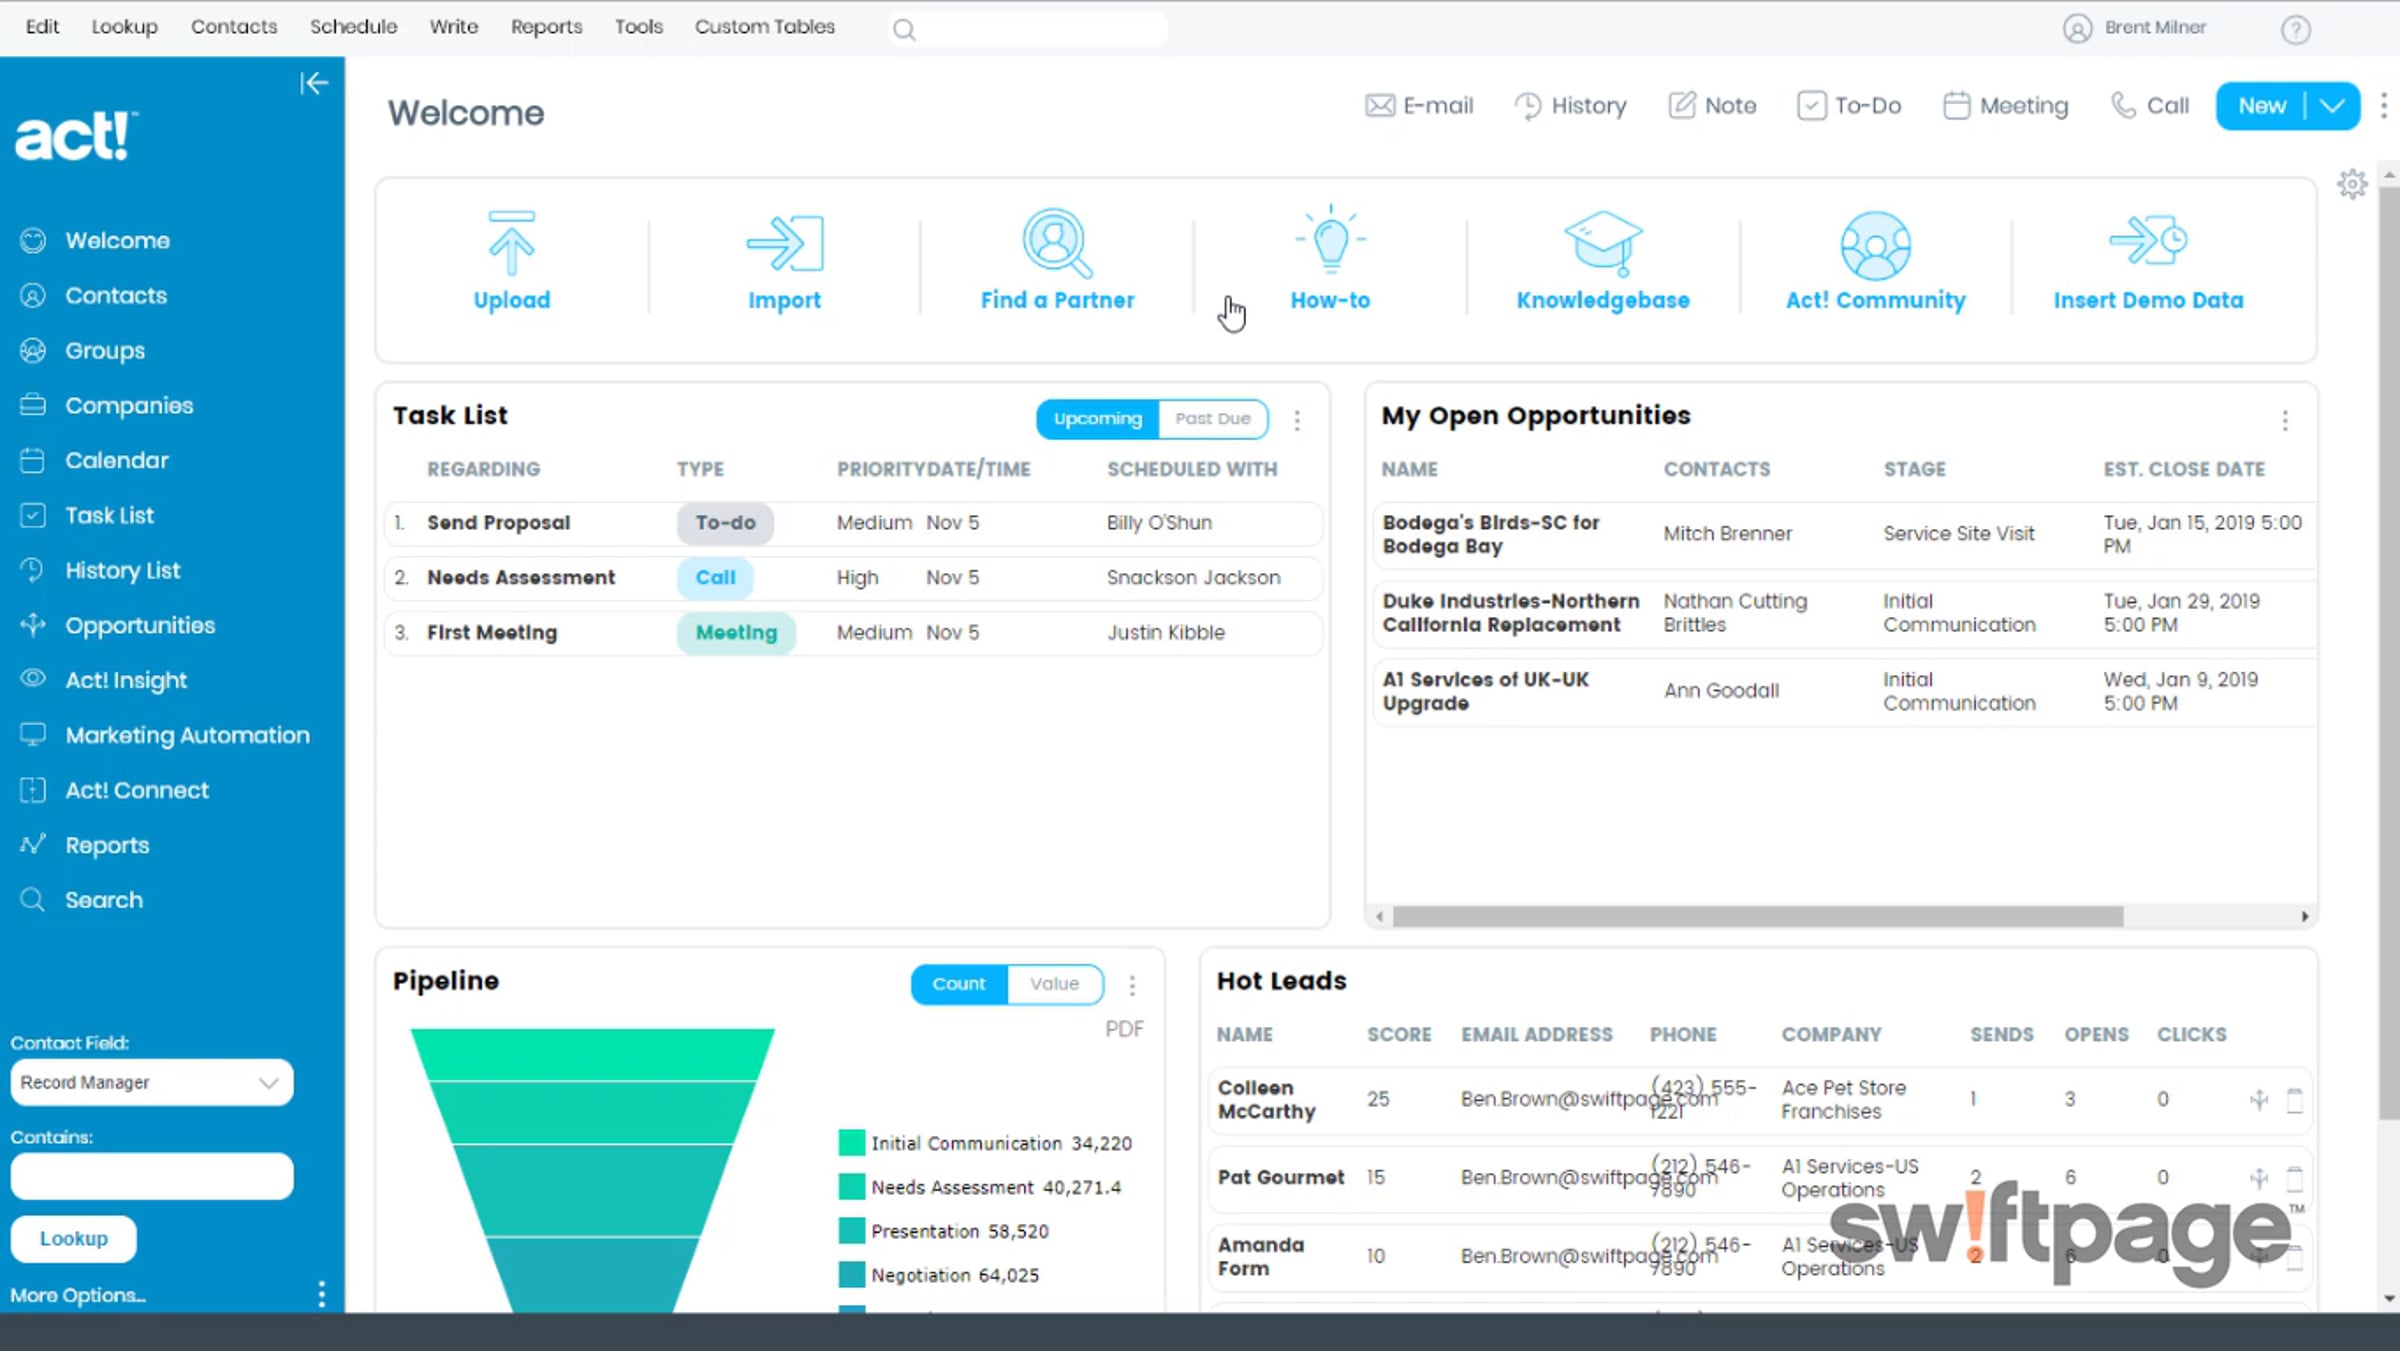This screenshot has height=1351, width=2400.
Task: Click the search magnifier icon in top bar
Action: [x=904, y=30]
